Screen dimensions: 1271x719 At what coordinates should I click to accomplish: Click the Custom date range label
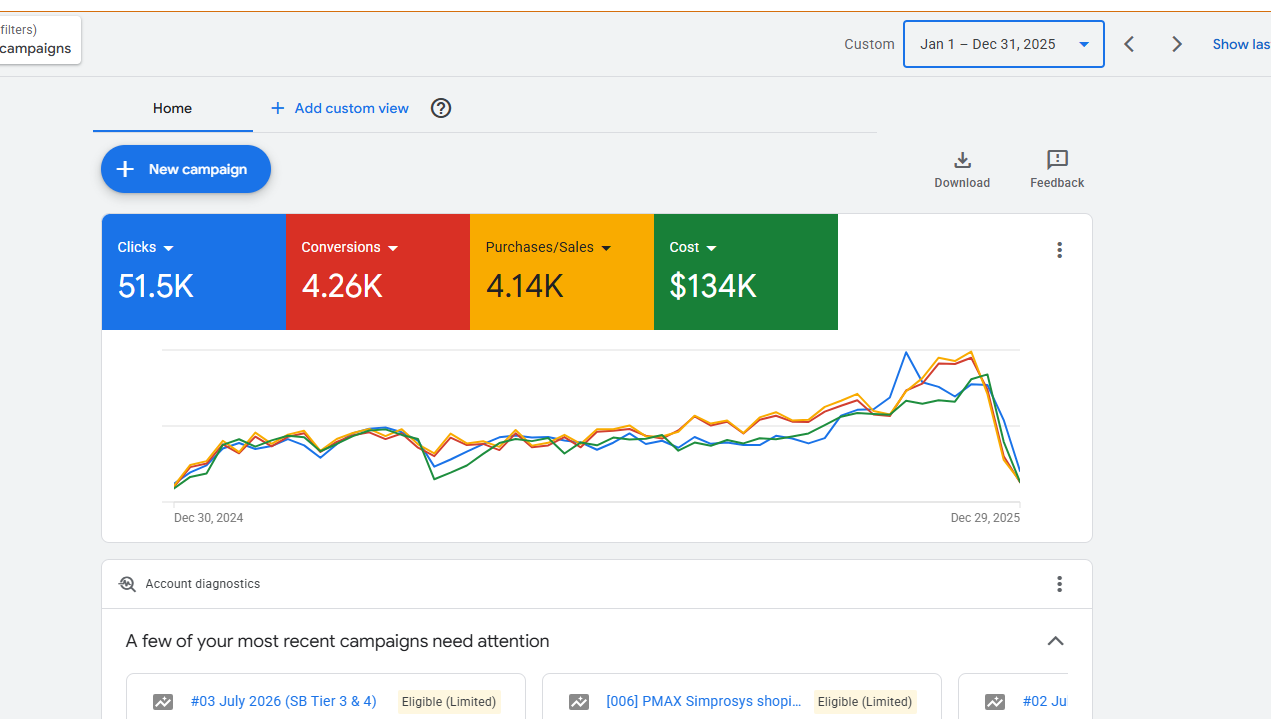[869, 44]
